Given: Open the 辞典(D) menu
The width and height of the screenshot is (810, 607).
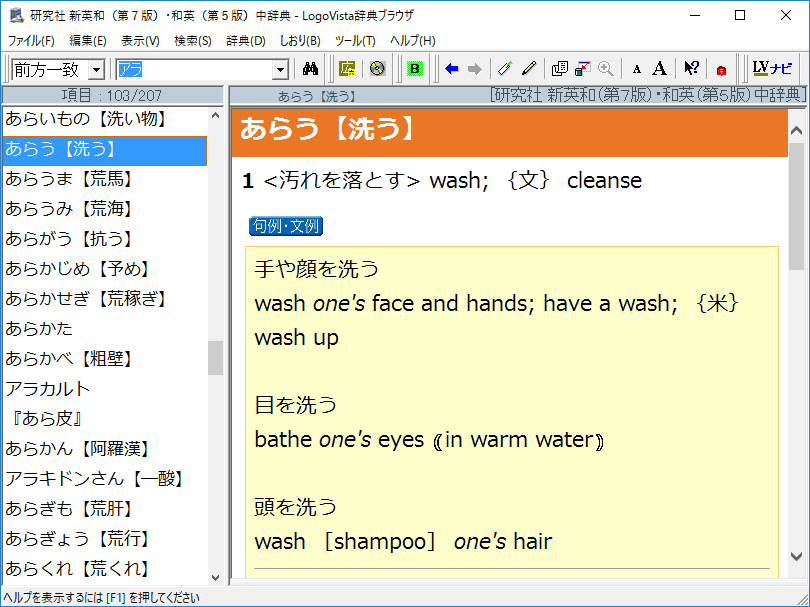Looking at the screenshot, I should pyautogui.click(x=245, y=41).
